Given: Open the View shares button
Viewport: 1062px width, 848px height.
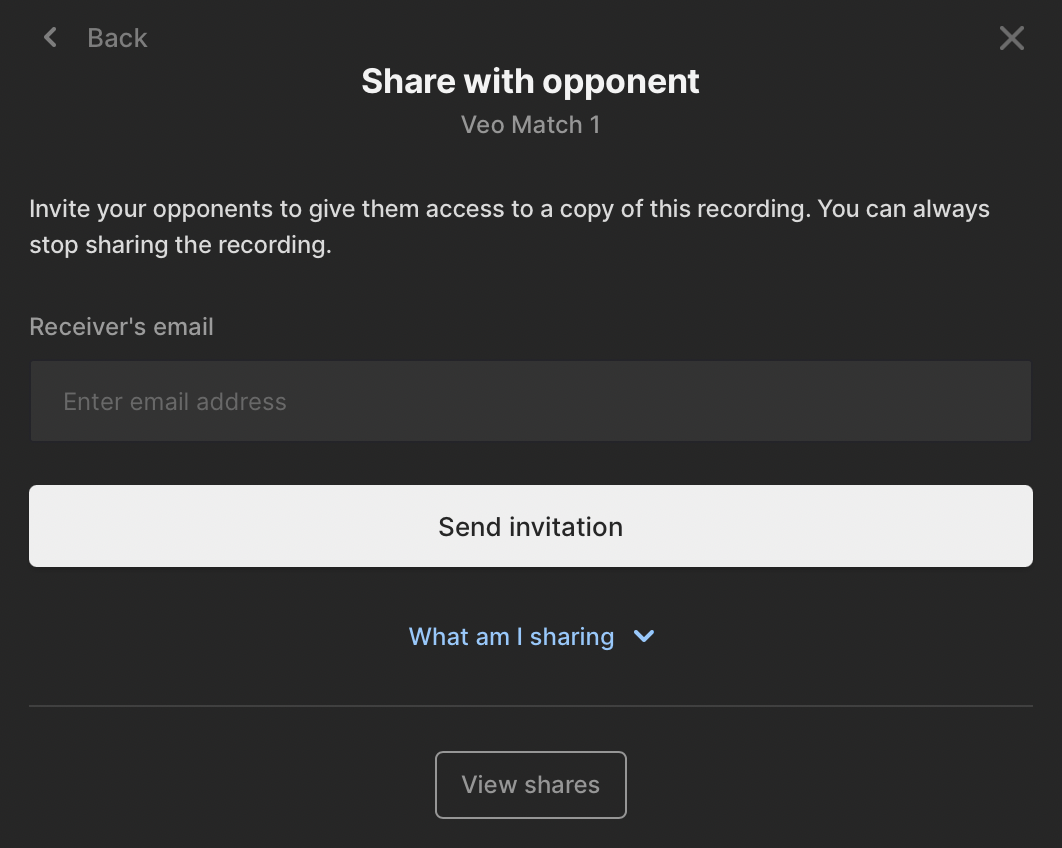Looking at the screenshot, I should point(531,784).
